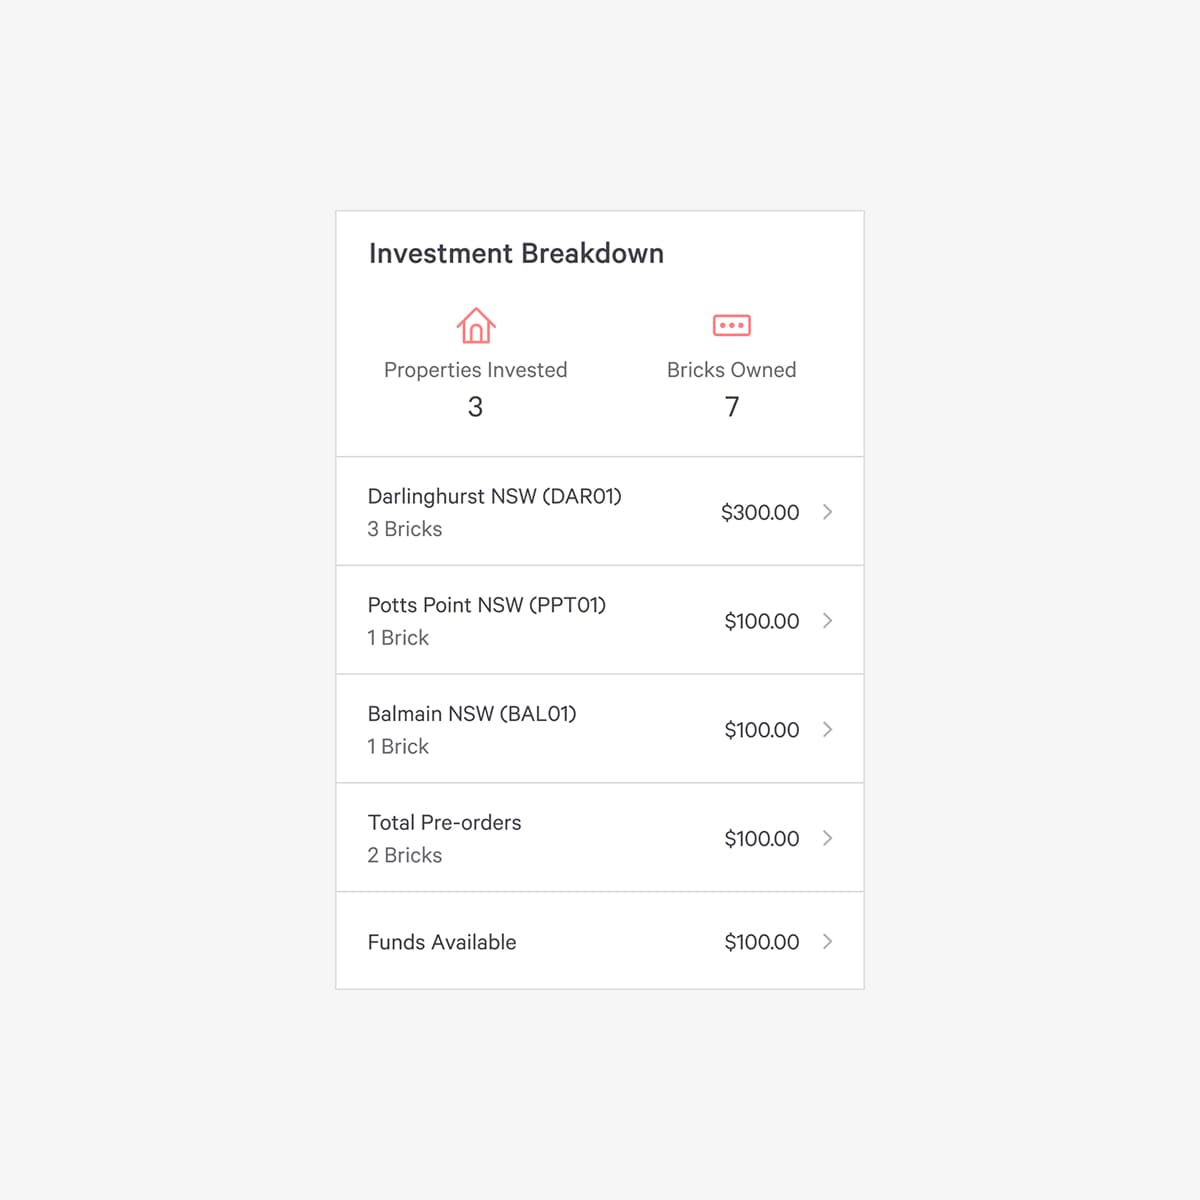The width and height of the screenshot is (1200, 1200).
Task: Open the Funds Available chevron arrow
Action: pyautogui.click(x=827, y=942)
